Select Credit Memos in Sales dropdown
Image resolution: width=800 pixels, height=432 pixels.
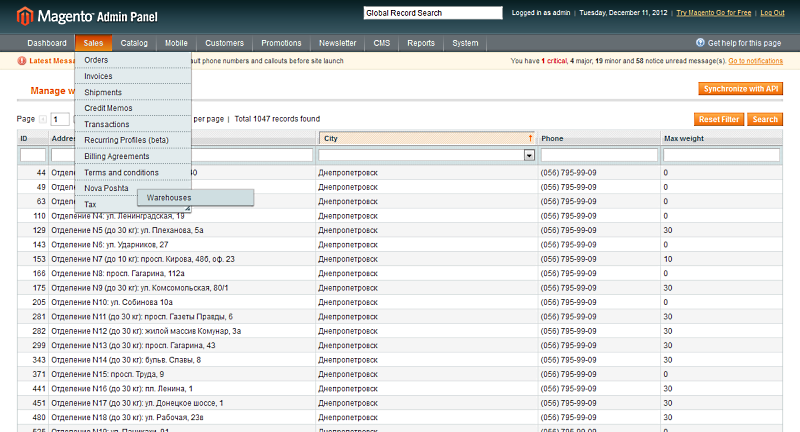[133, 108]
